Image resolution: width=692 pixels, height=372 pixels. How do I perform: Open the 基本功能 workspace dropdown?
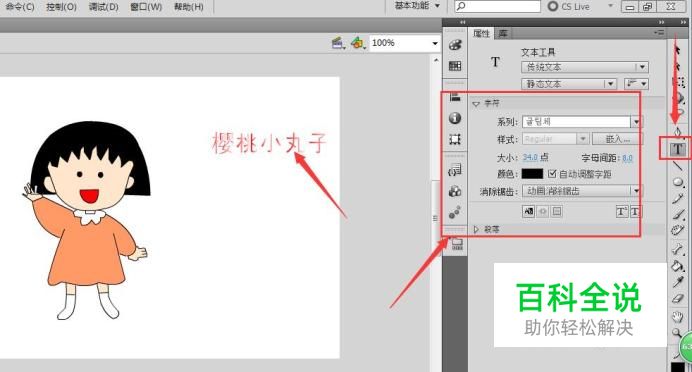(x=417, y=6)
